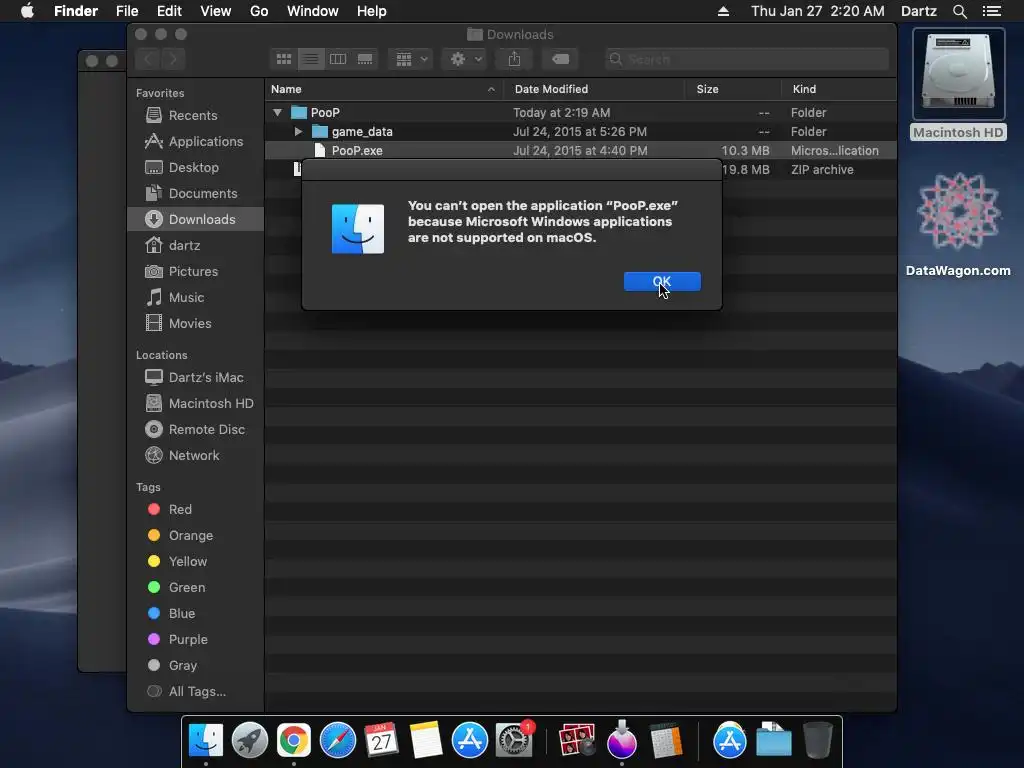Switch Finder to list view

pos(311,59)
